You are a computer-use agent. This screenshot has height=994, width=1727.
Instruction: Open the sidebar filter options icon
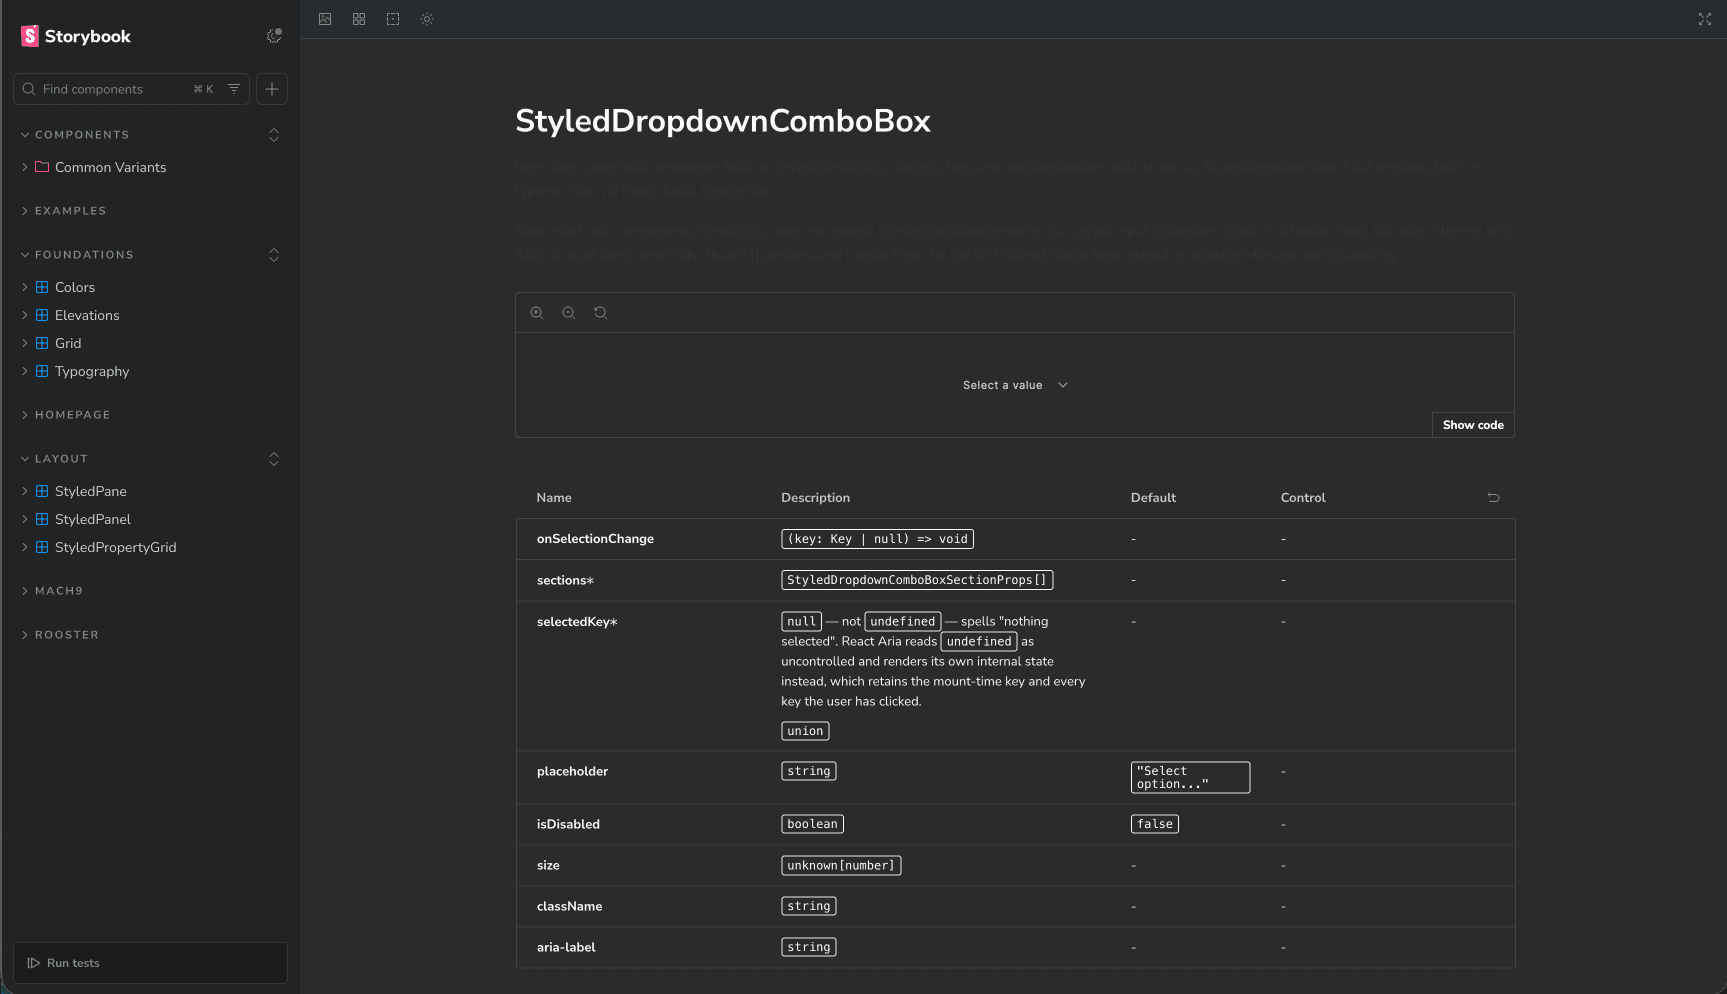point(234,89)
